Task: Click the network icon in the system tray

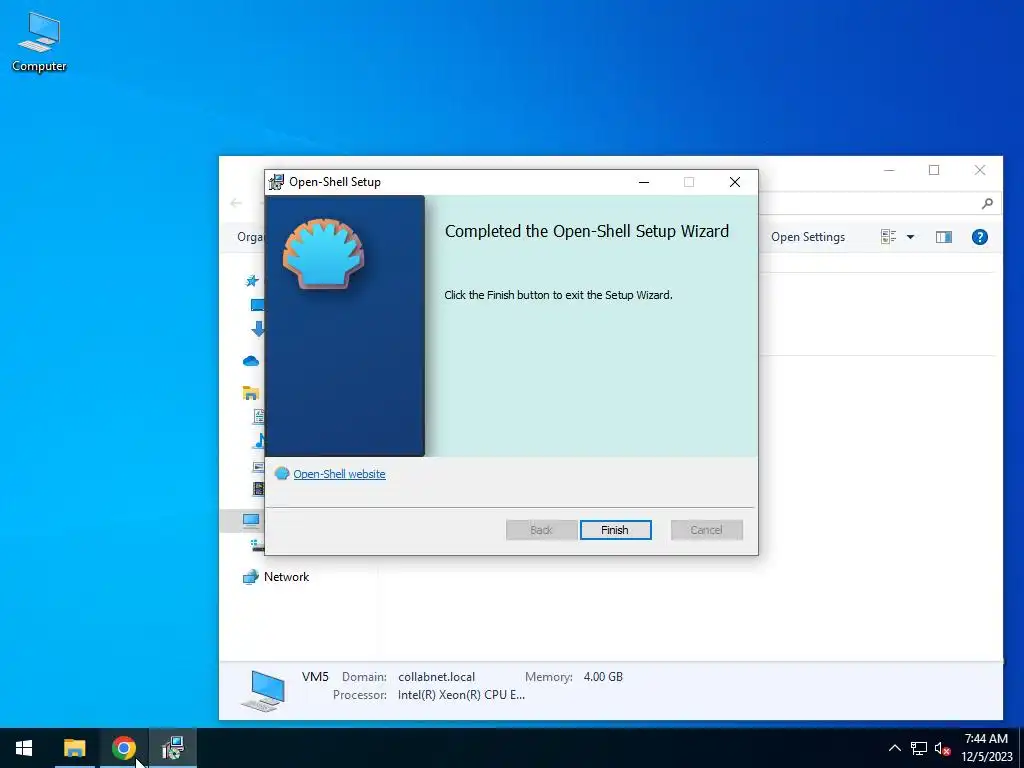Action: click(919, 748)
